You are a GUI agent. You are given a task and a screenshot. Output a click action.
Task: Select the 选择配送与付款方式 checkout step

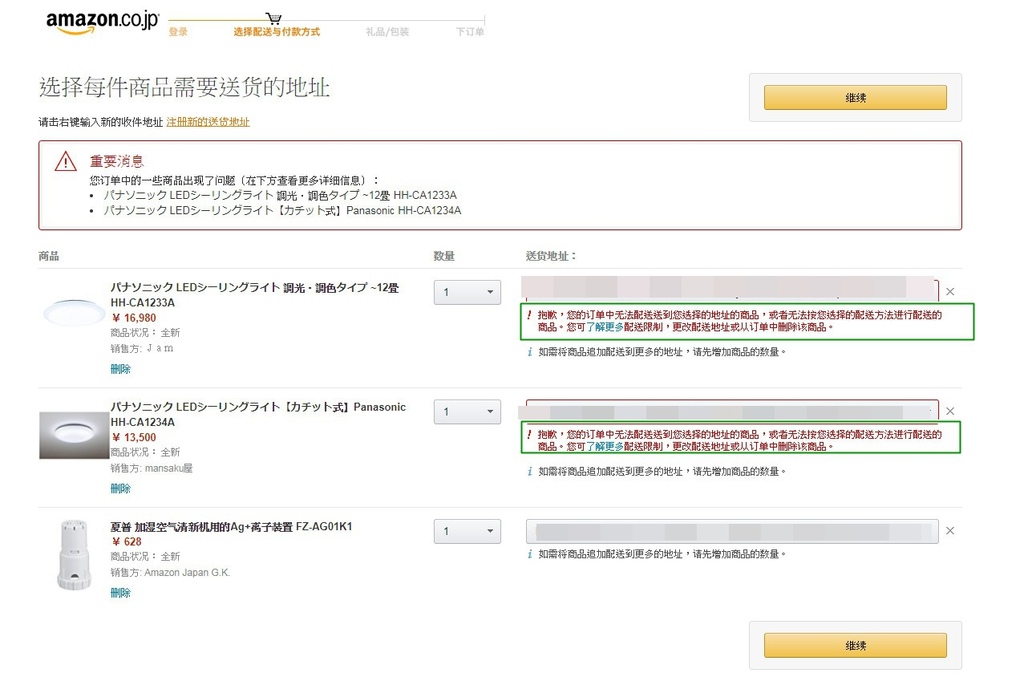[276, 32]
